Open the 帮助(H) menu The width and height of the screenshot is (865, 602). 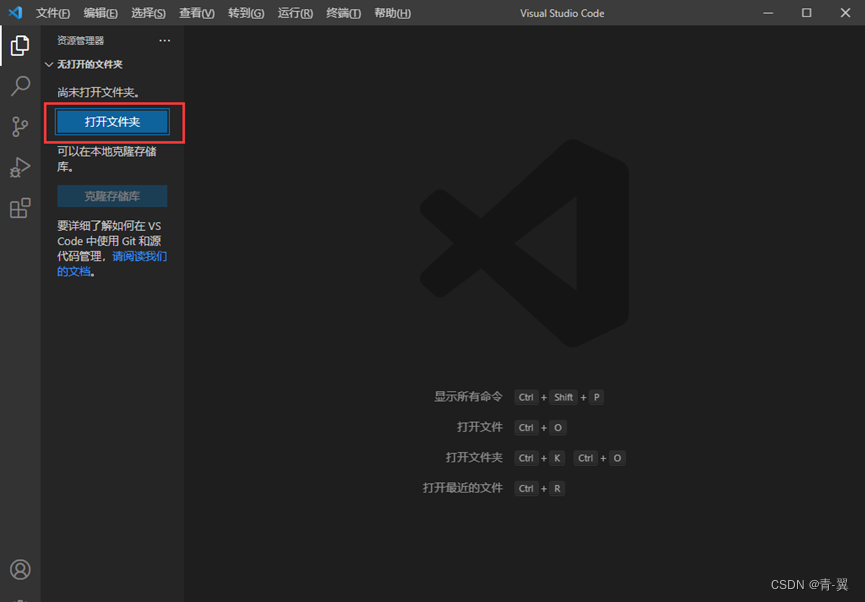(x=392, y=13)
